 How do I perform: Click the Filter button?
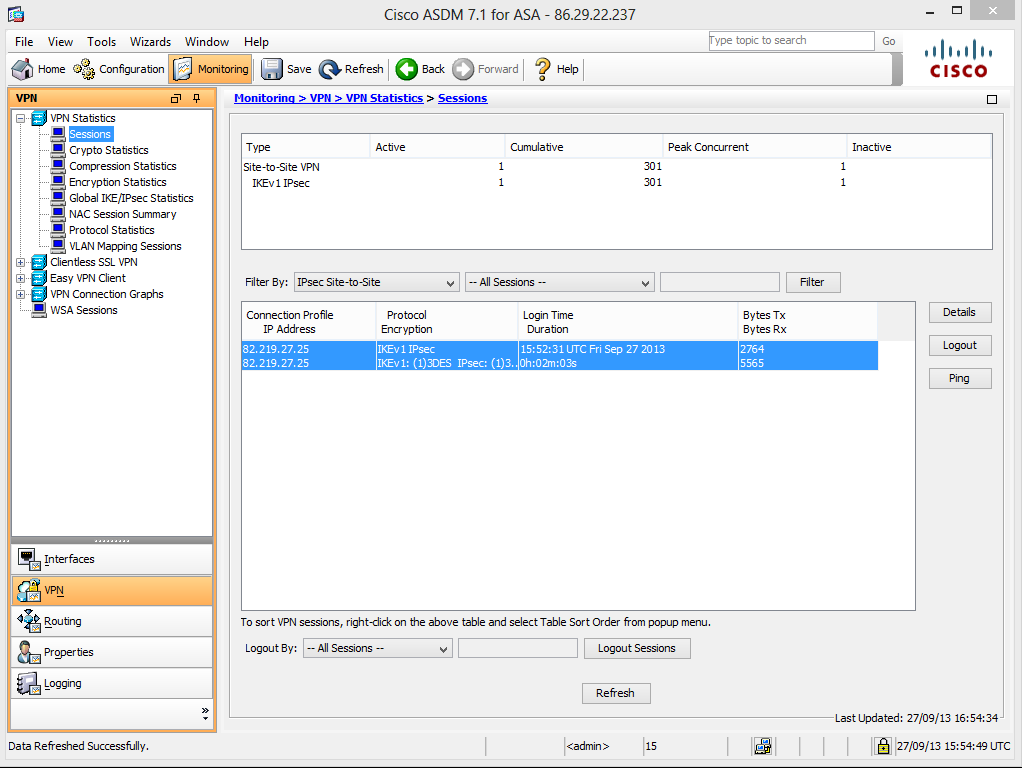pyautogui.click(x=813, y=282)
